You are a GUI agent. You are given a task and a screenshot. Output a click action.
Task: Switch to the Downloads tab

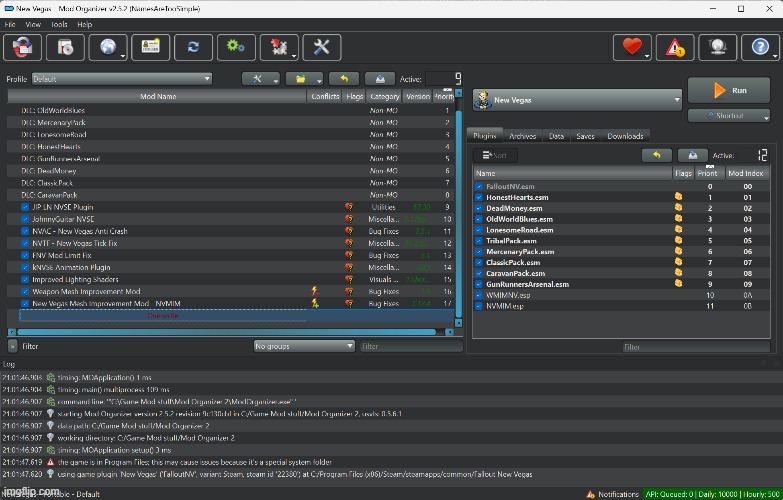pos(625,136)
